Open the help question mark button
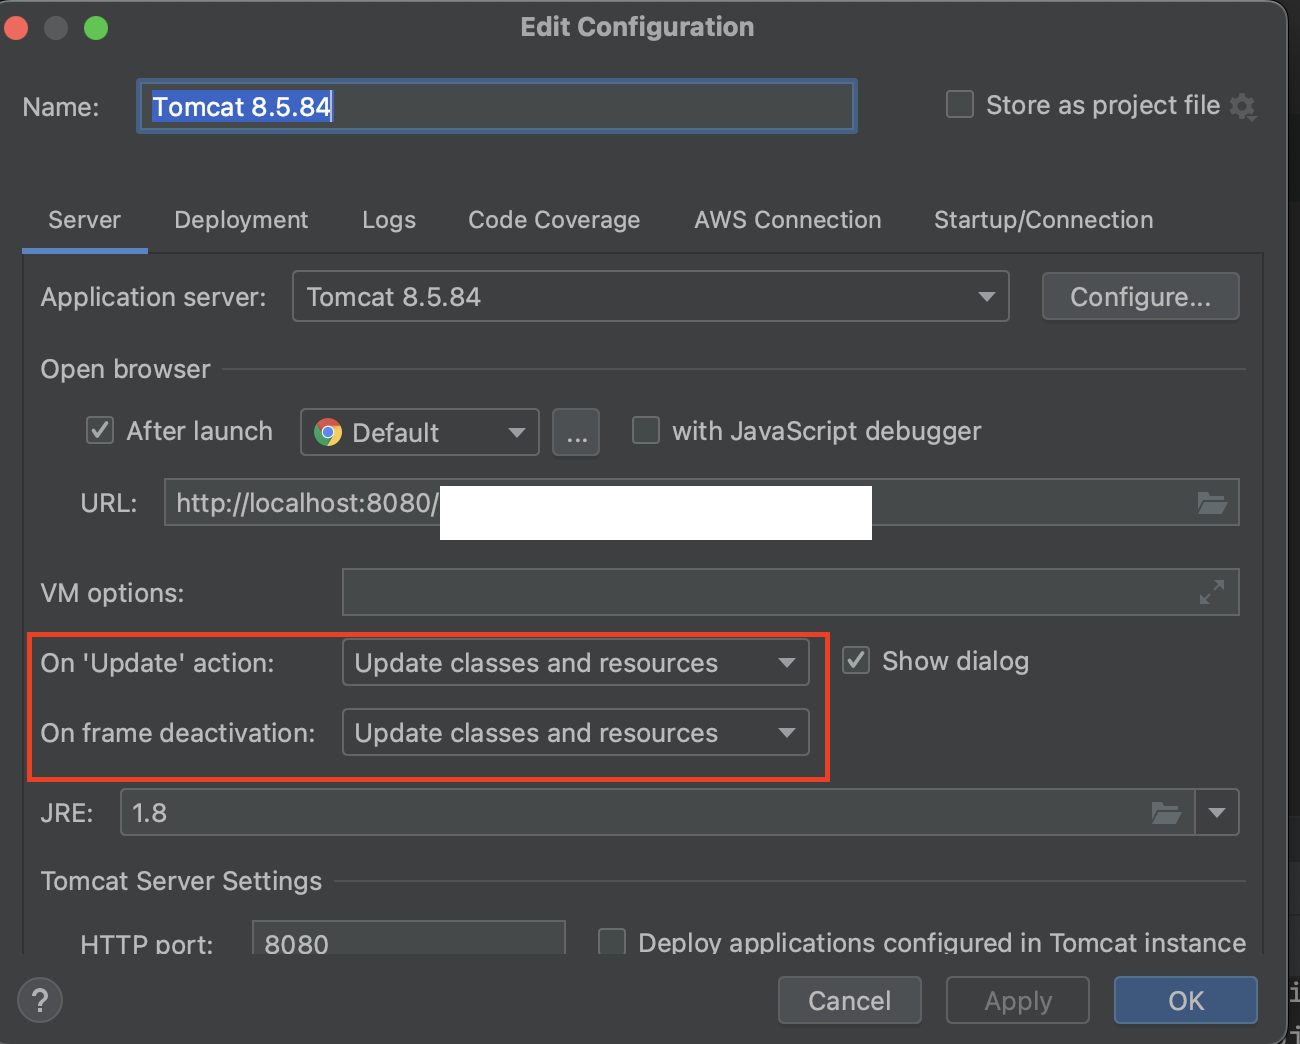Viewport: 1300px width, 1044px height. coord(40,1000)
